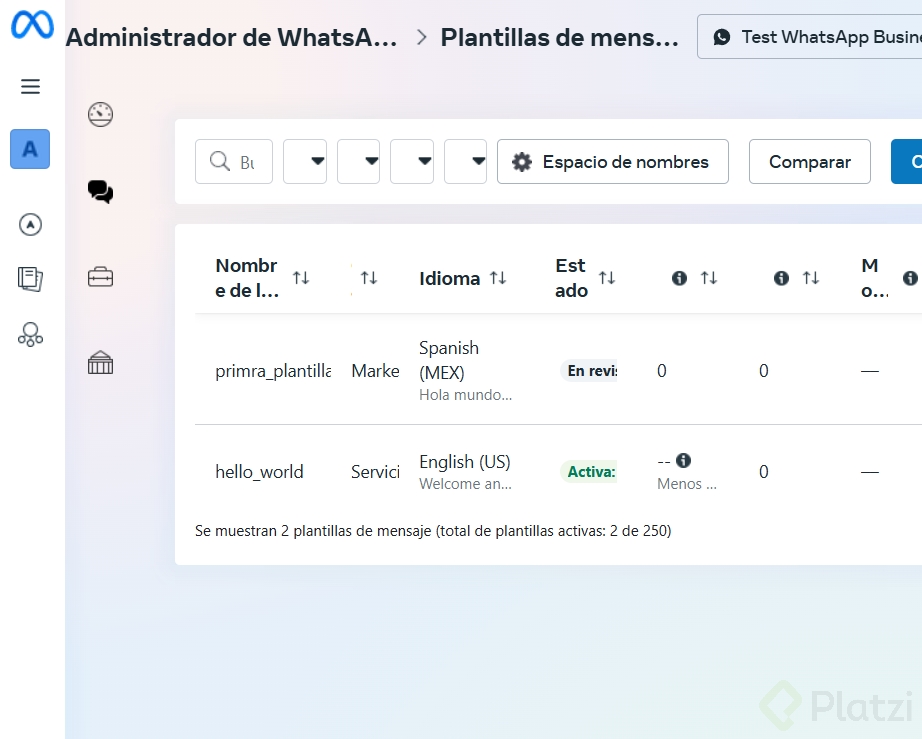Viewport: 922px width, 739px height.
Task: Click in the template search field
Action: click(x=234, y=162)
